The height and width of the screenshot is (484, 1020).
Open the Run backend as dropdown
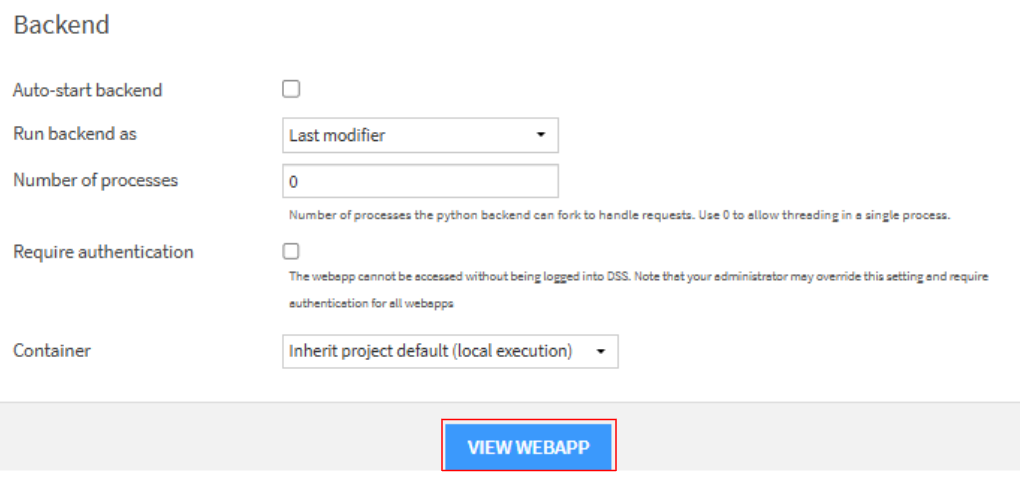click(x=420, y=135)
